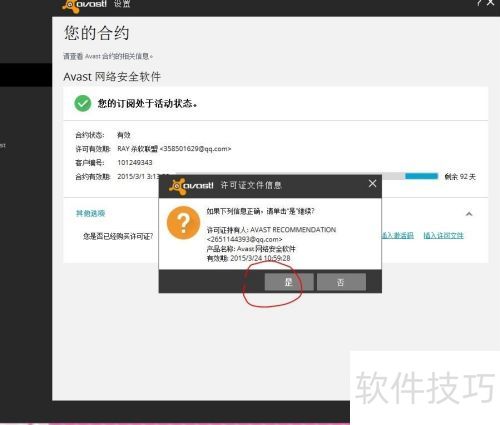Click the highlighted black item in the left sidebar

(x=26, y=75)
